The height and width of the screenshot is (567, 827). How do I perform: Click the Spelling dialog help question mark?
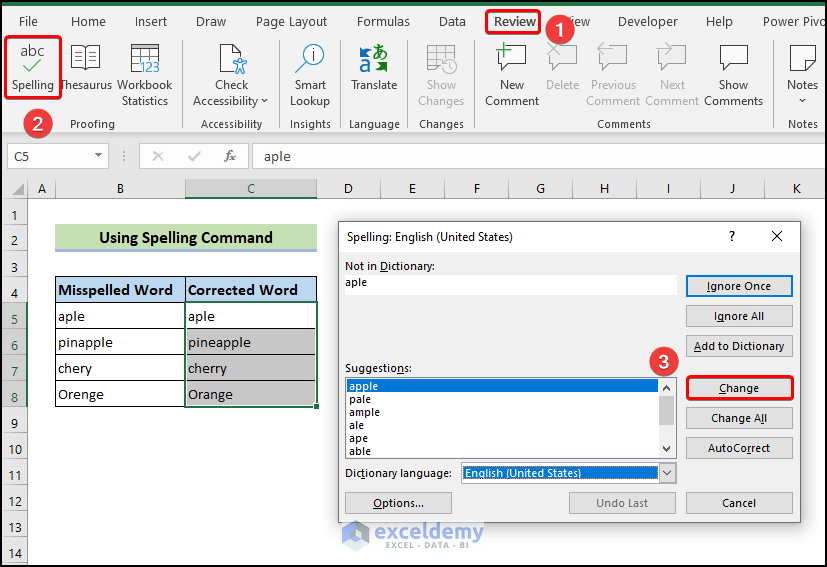(x=732, y=236)
